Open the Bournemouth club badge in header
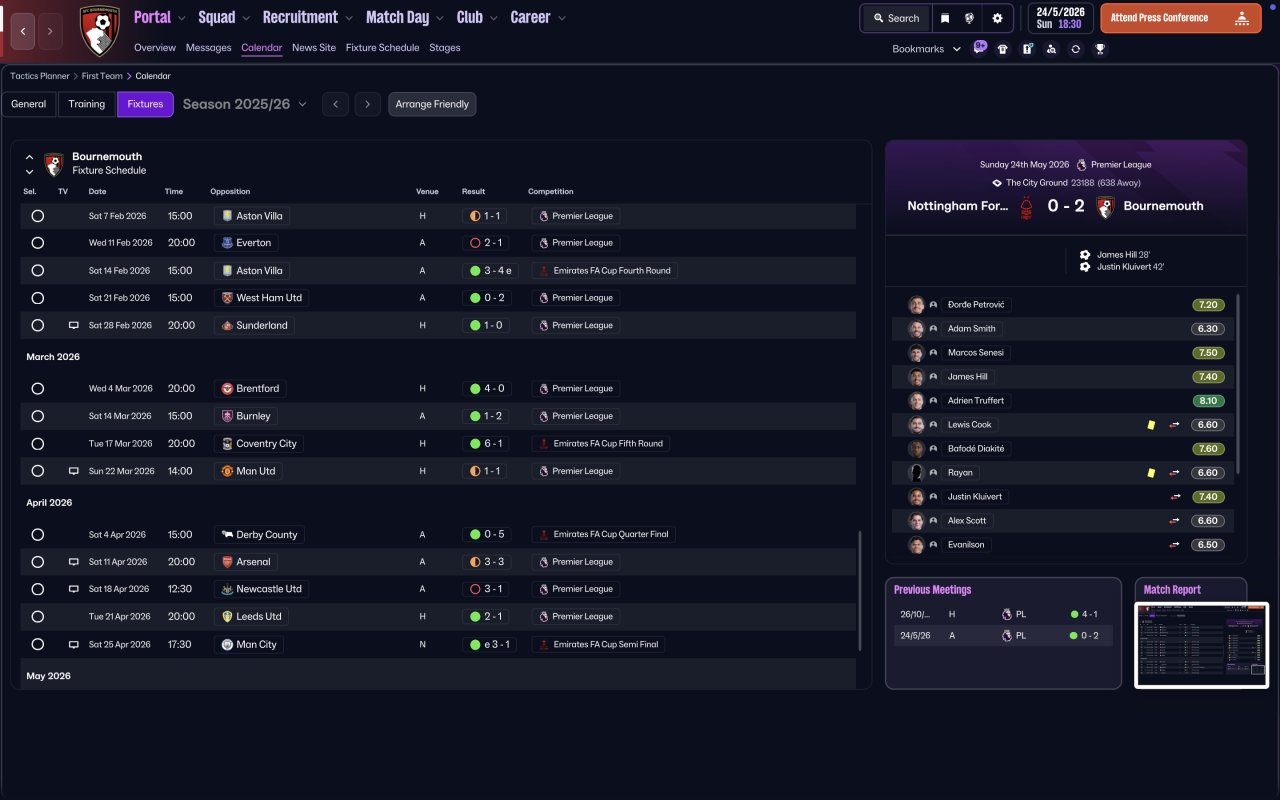Image resolution: width=1280 pixels, height=800 pixels. [99, 31]
